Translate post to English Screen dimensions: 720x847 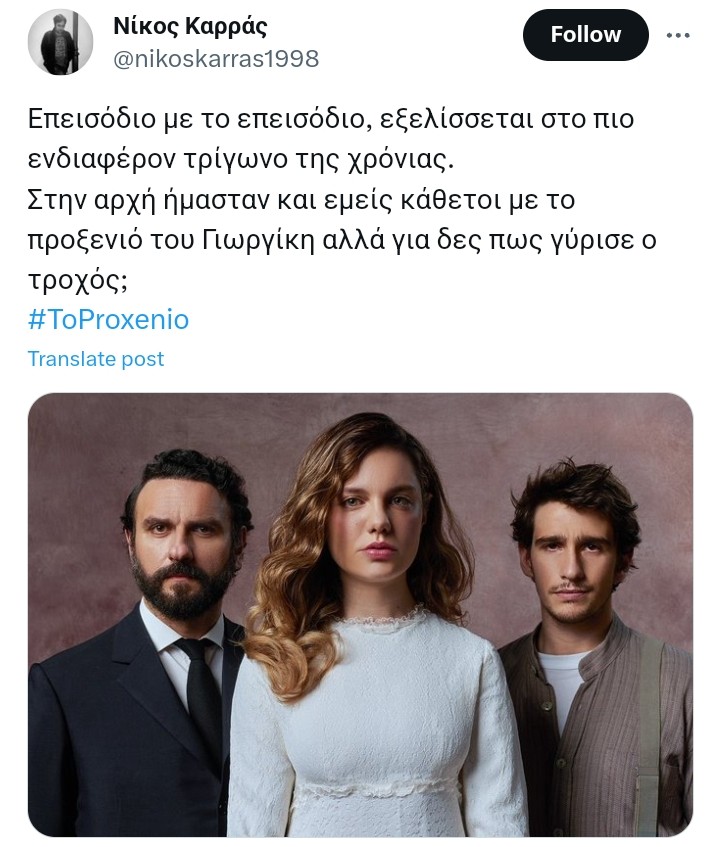(96, 359)
